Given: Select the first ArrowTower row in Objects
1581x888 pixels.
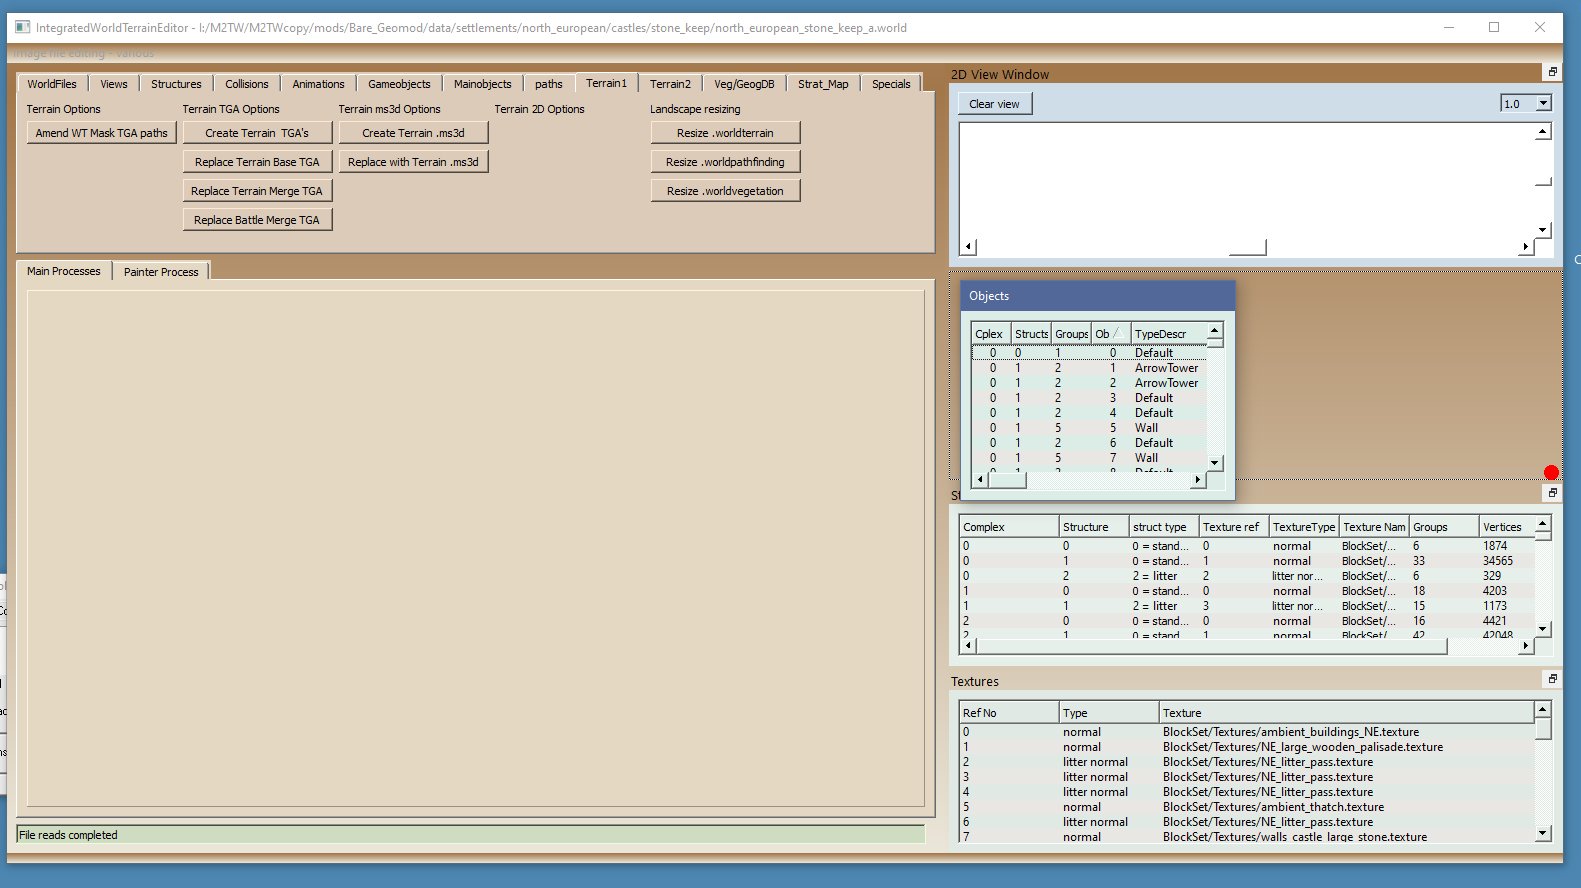Looking at the screenshot, I should (1089, 368).
